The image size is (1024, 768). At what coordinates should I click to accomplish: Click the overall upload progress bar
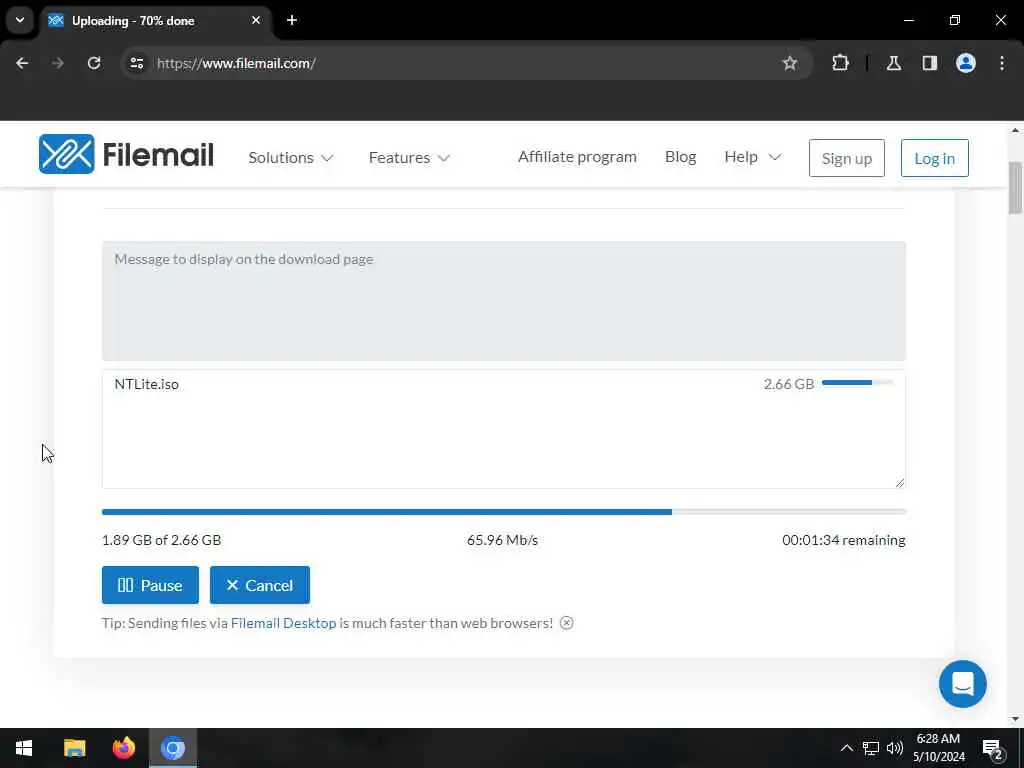coord(504,512)
